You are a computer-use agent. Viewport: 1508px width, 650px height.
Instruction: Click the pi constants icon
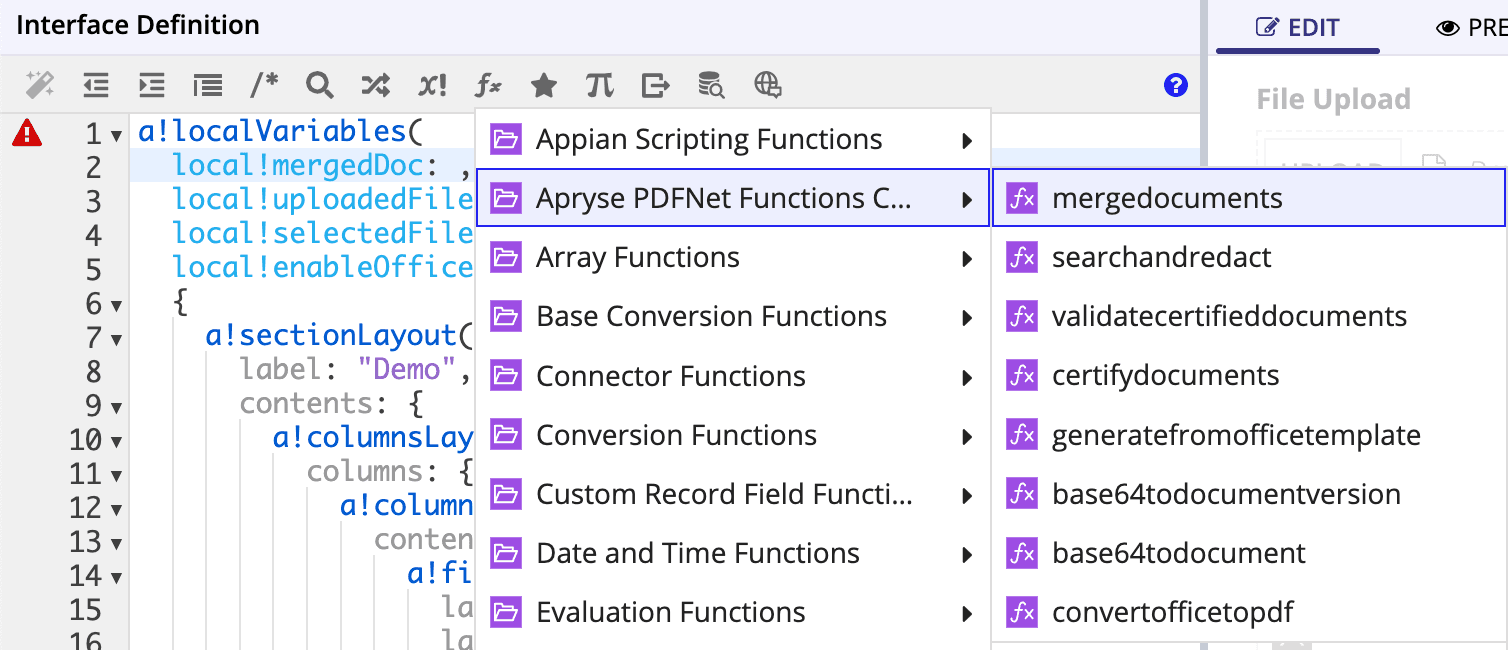(600, 86)
